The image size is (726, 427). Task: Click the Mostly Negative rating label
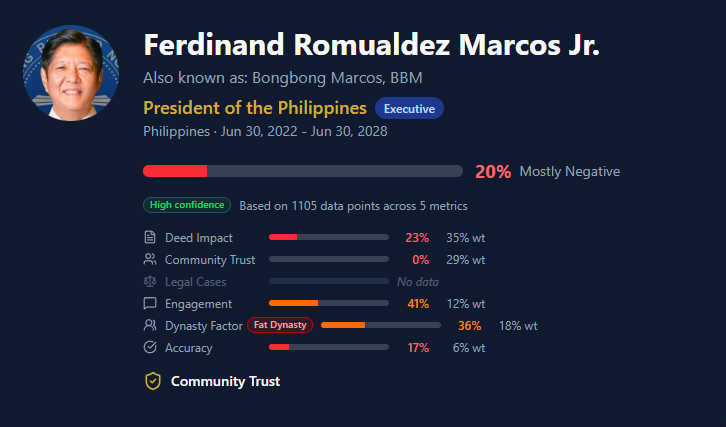click(569, 171)
